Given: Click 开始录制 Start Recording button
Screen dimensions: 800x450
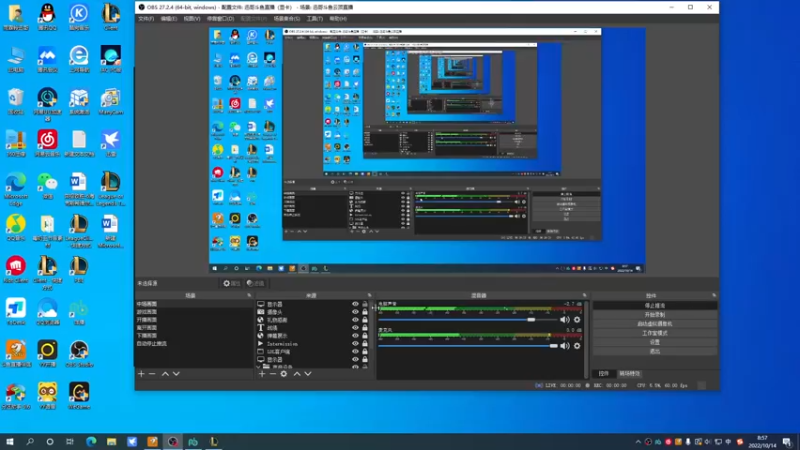Looking at the screenshot, I should coord(655,315).
